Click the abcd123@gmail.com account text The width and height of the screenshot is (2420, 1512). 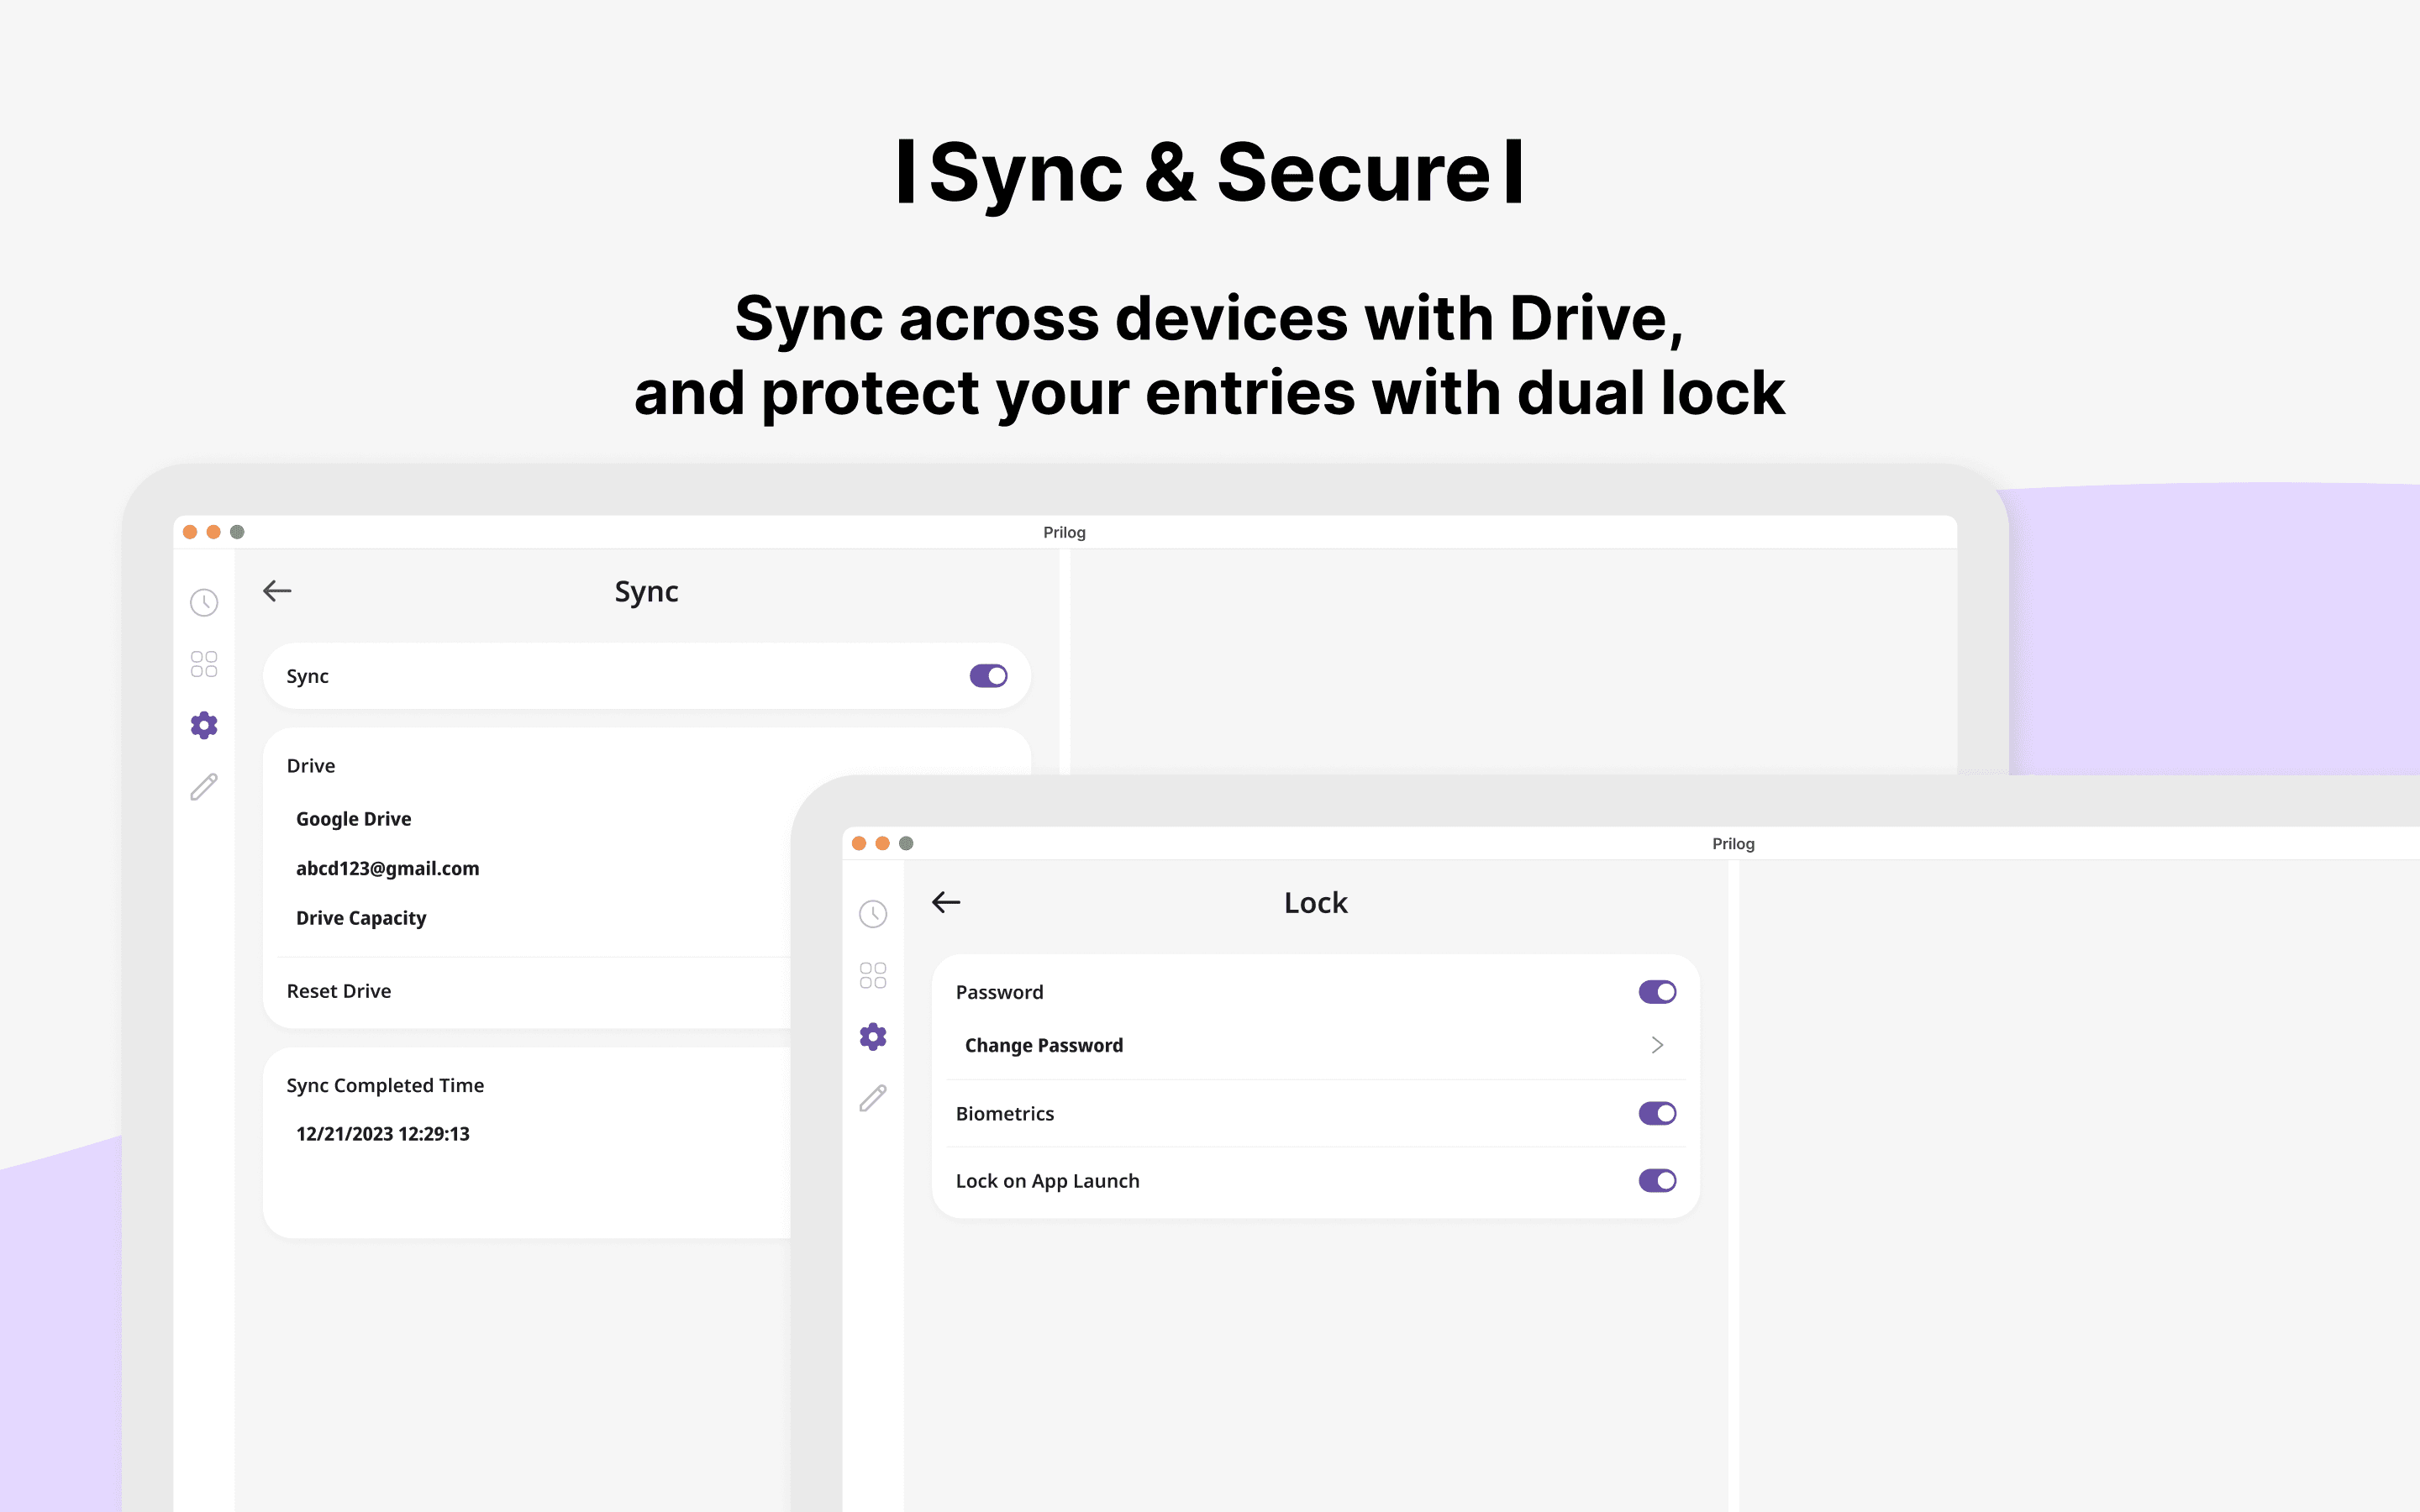(x=388, y=868)
